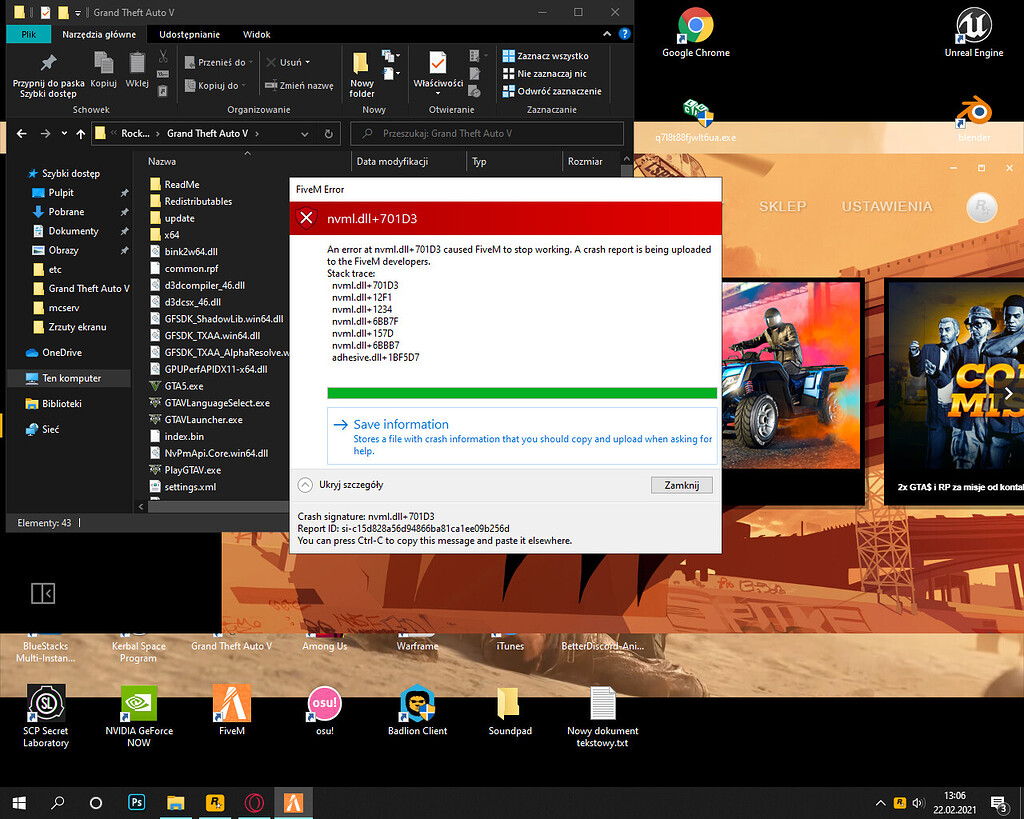
Task: Click the green crash upload progress bar
Action: pos(522,393)
